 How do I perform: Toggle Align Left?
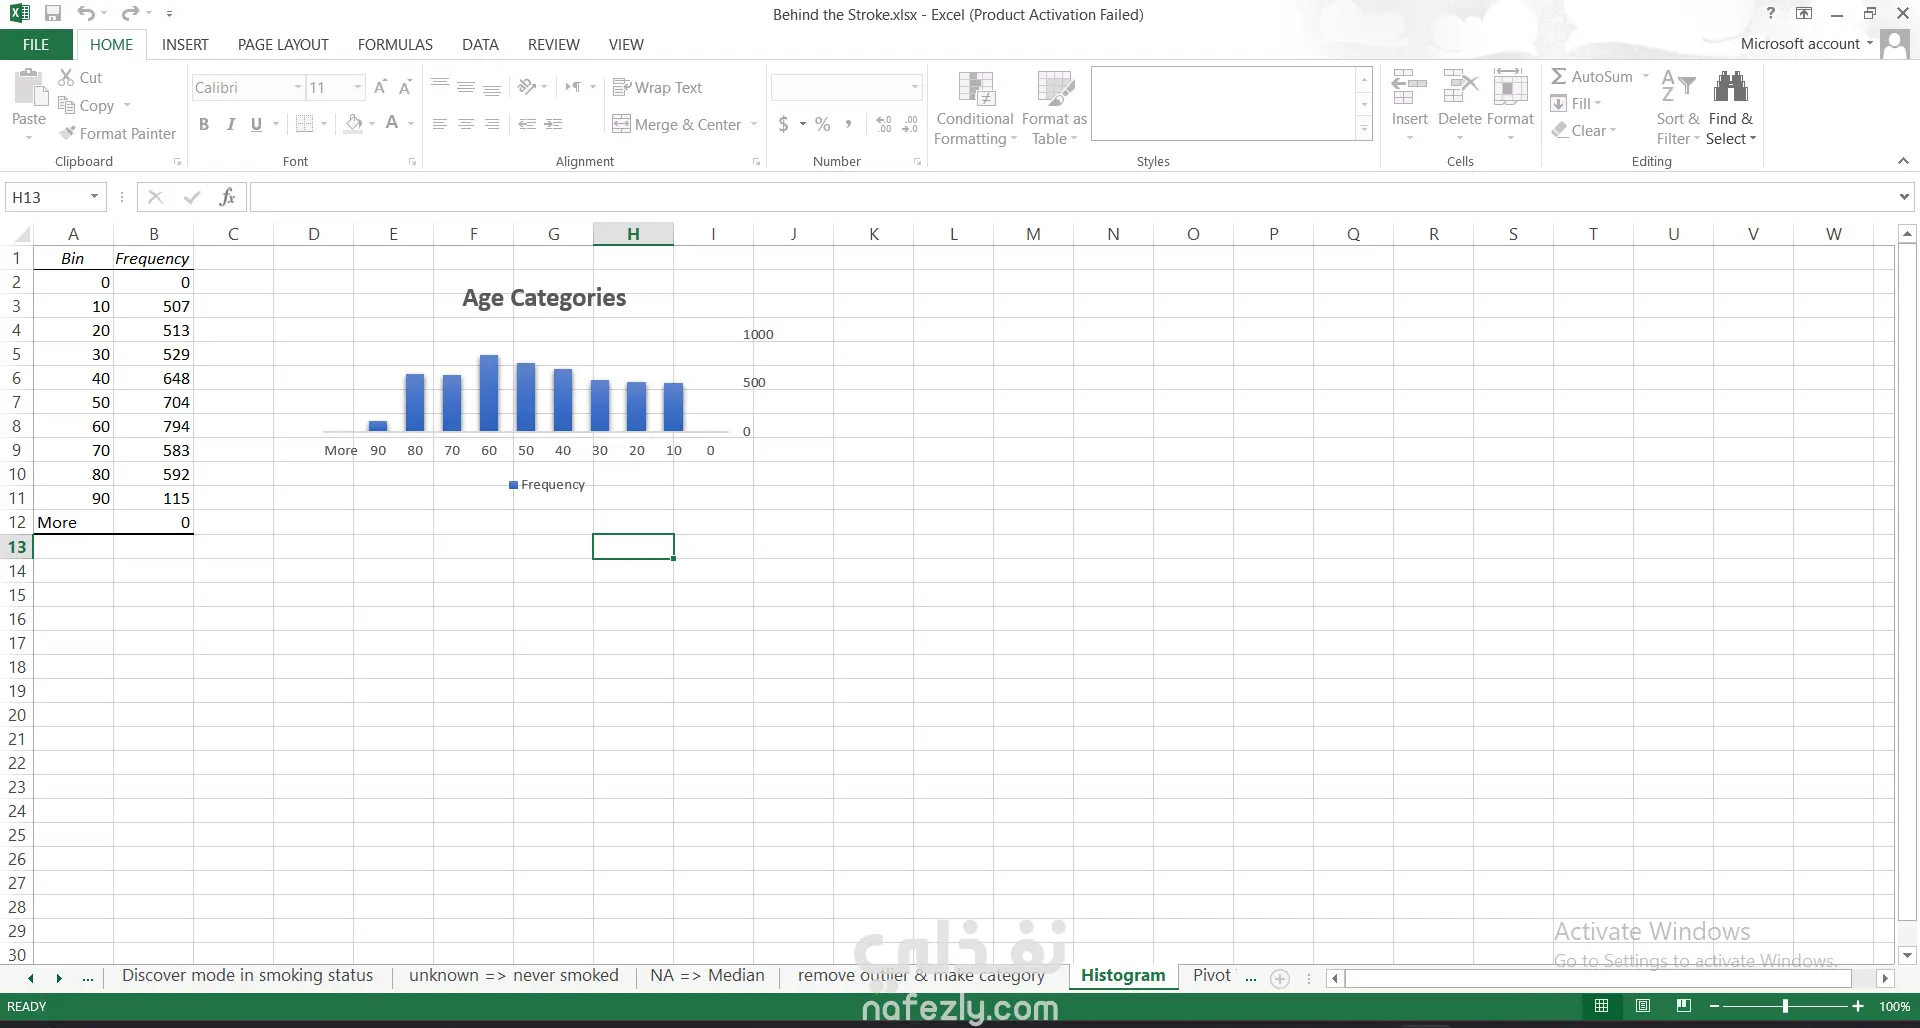tap(440, 124)
